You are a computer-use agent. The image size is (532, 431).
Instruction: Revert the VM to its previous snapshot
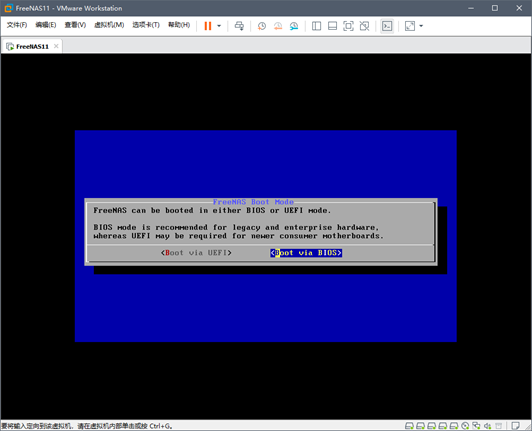click(278, 26)
